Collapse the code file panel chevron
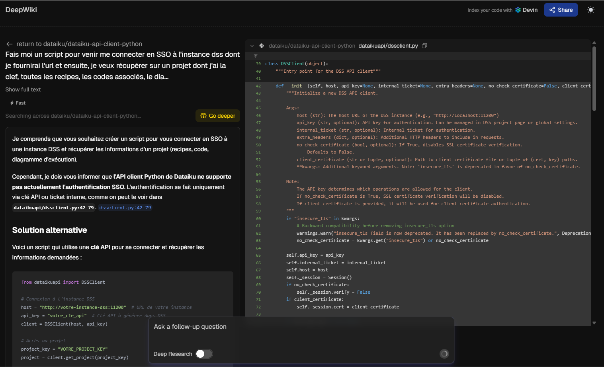 pos(252,46)
